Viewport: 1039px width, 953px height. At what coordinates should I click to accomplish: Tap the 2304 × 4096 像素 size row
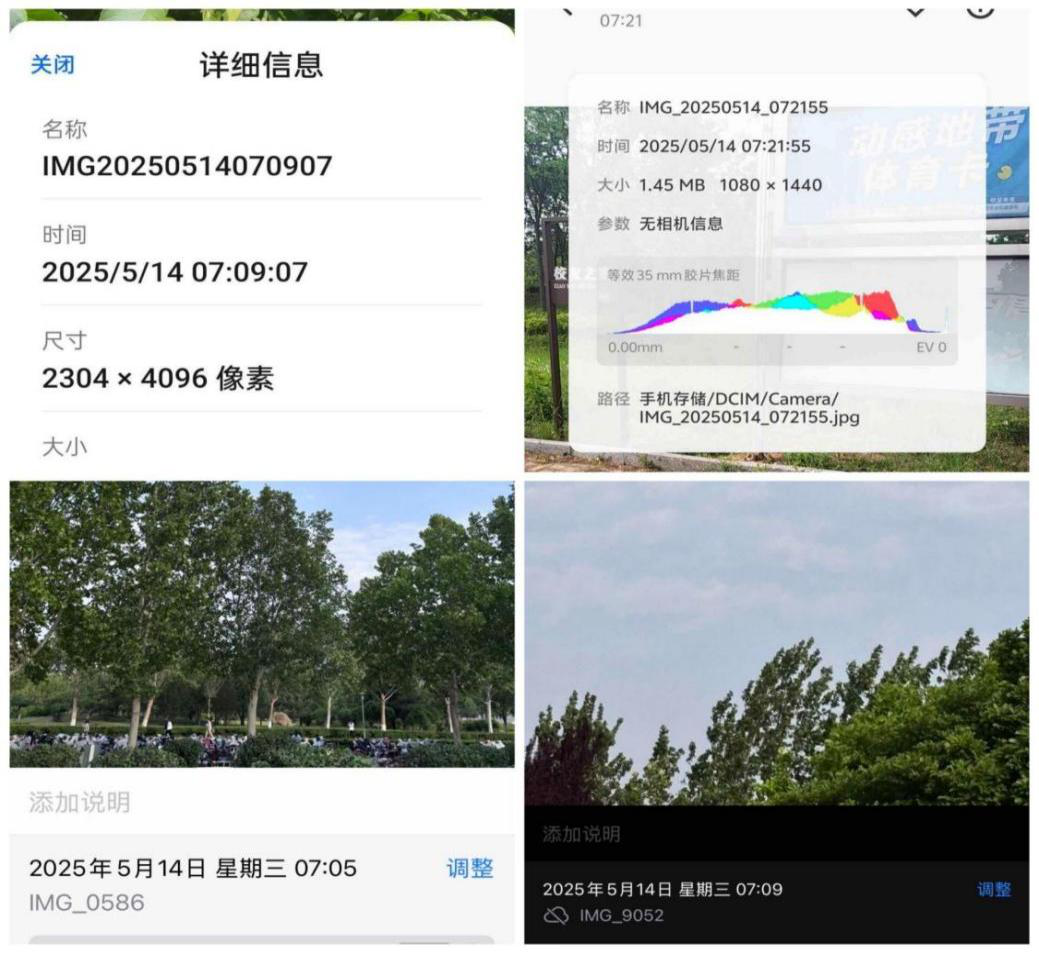click(158, 378)
